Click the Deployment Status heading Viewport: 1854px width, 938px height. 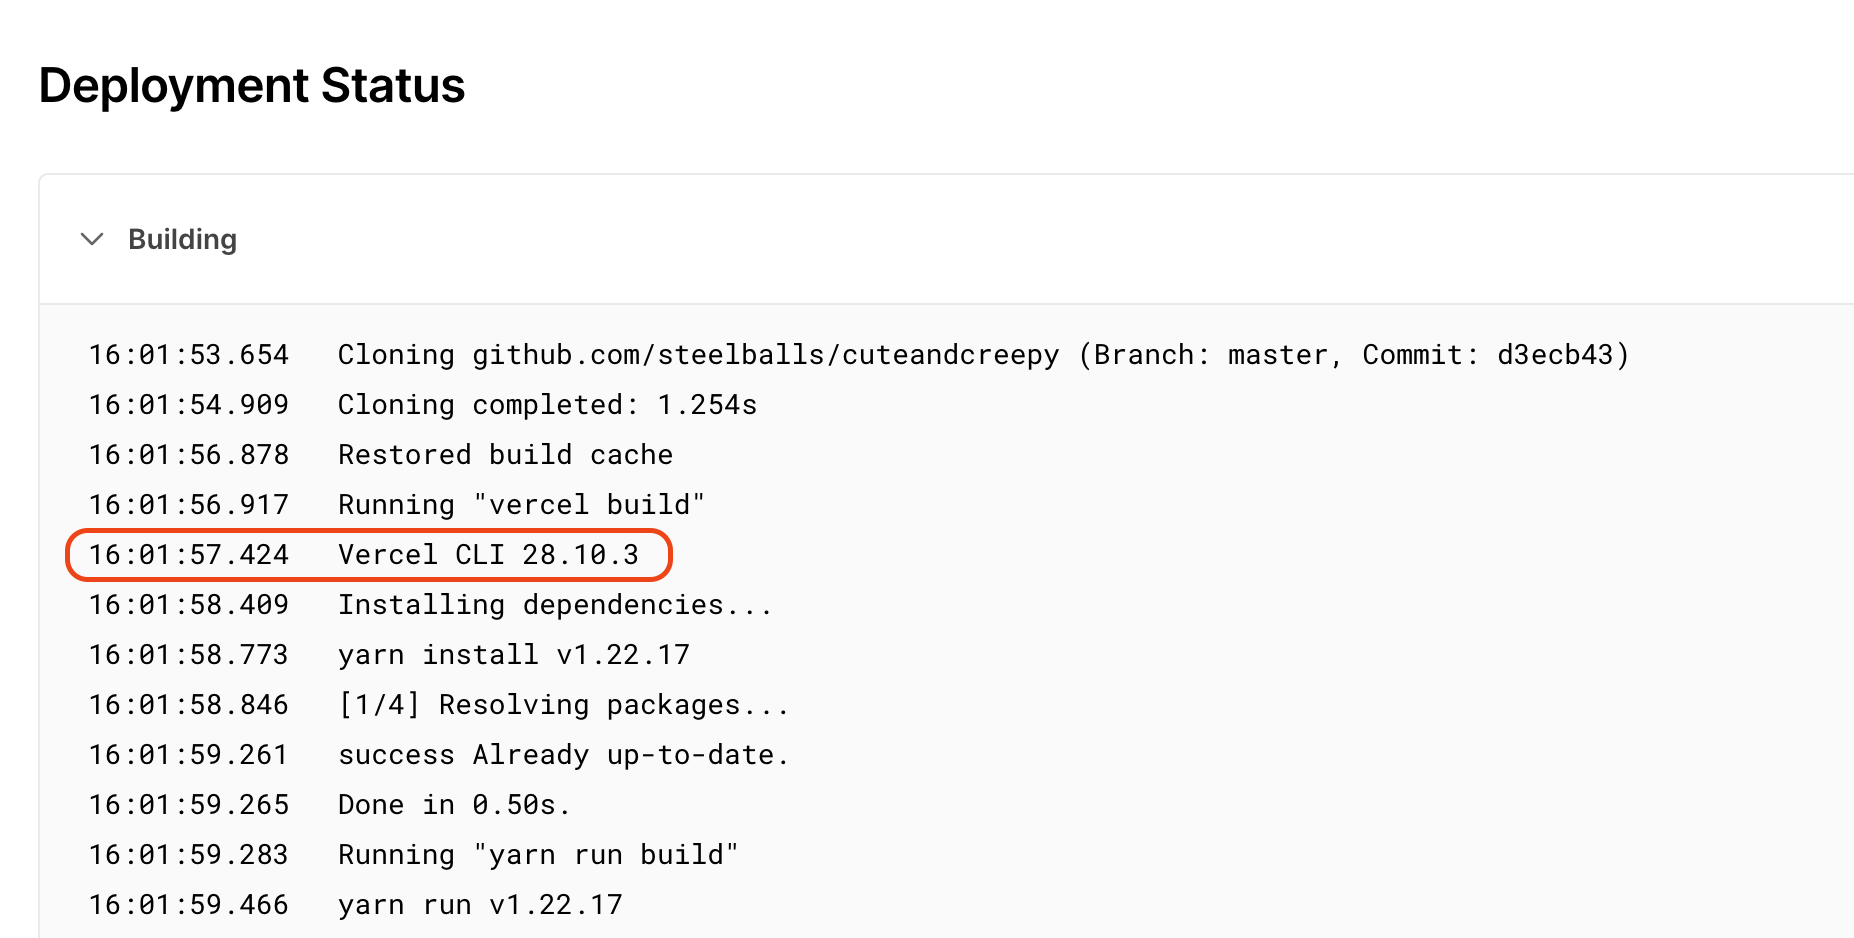(252, 85)
